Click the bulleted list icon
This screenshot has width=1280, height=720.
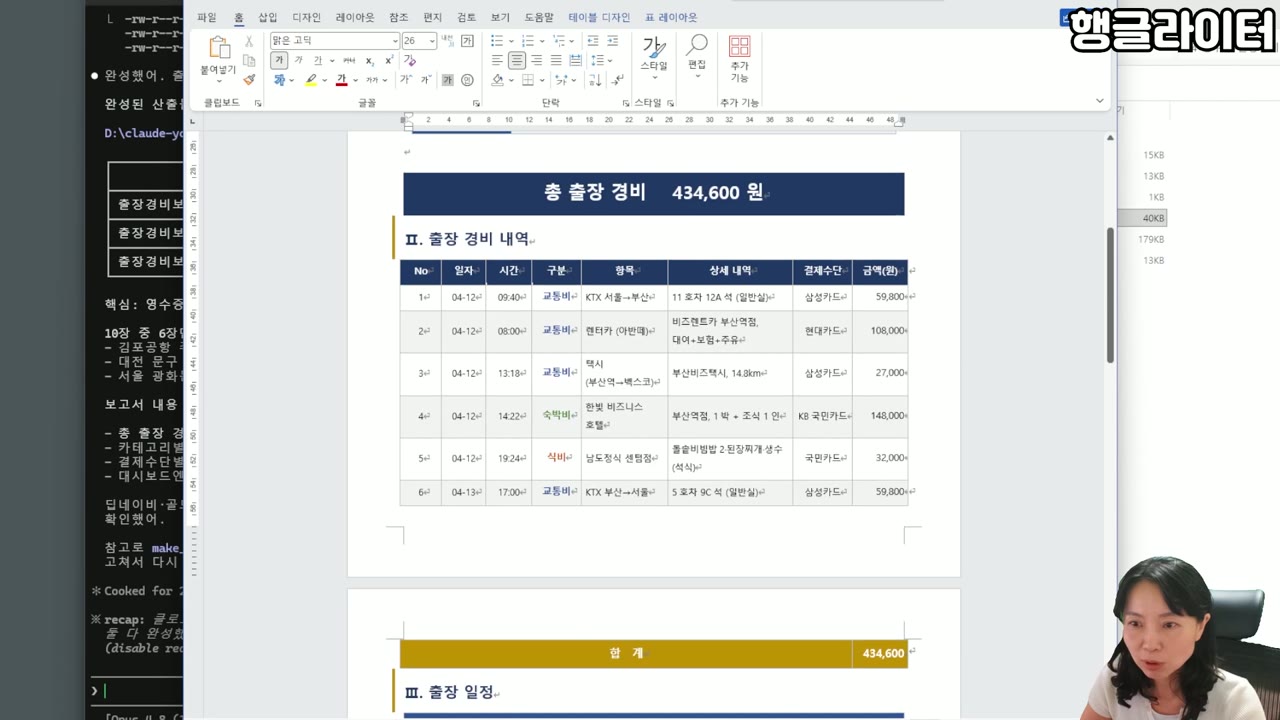click(x=496, y=41)
